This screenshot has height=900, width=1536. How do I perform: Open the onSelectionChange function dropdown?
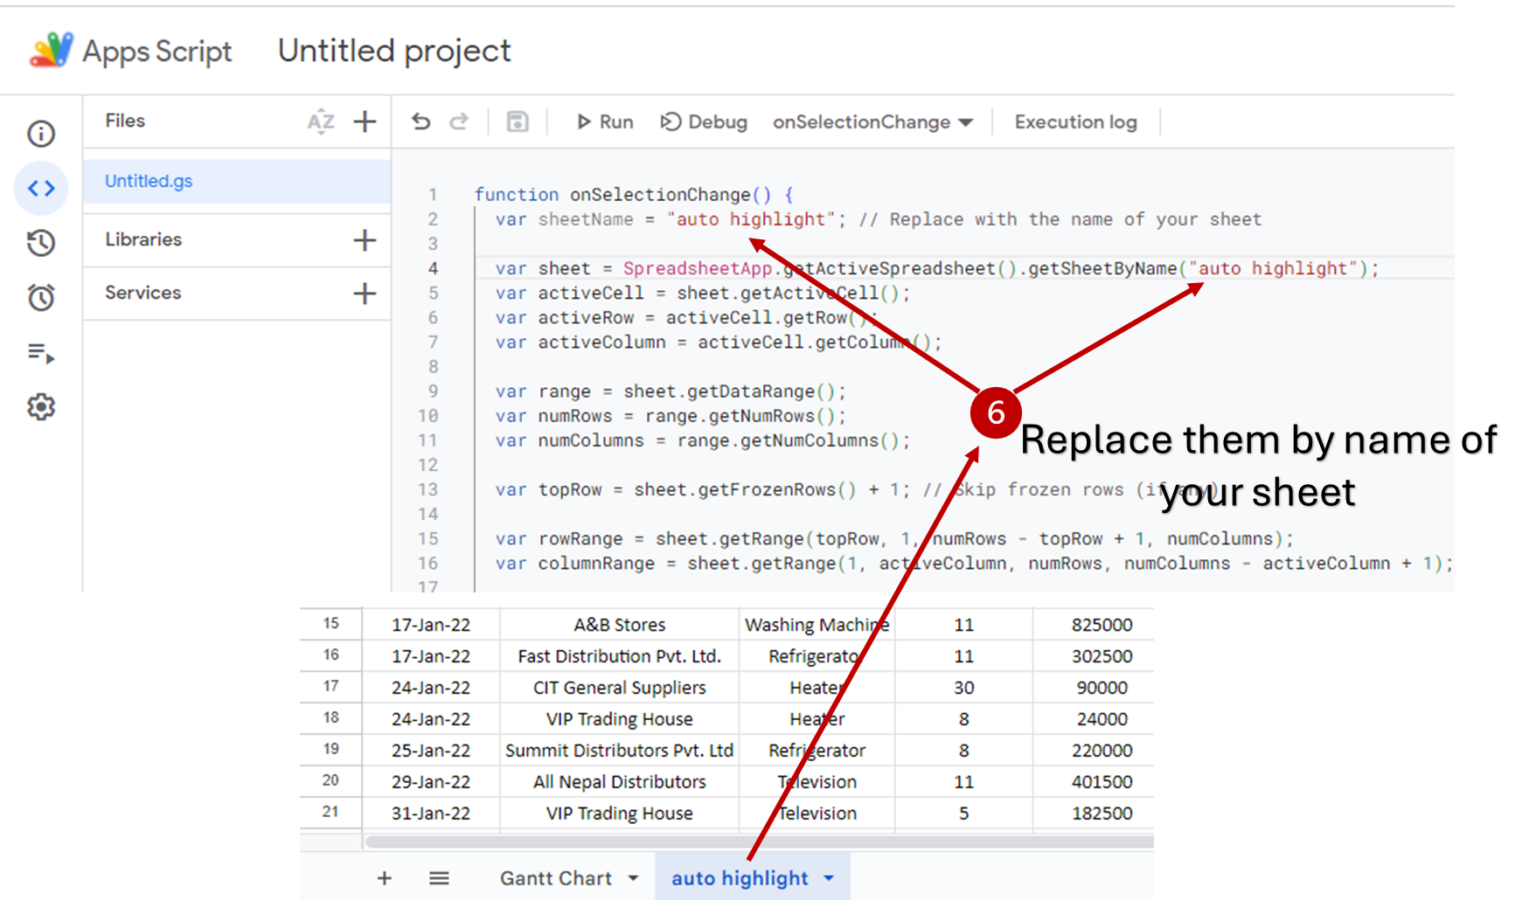[x=872, y=122]
